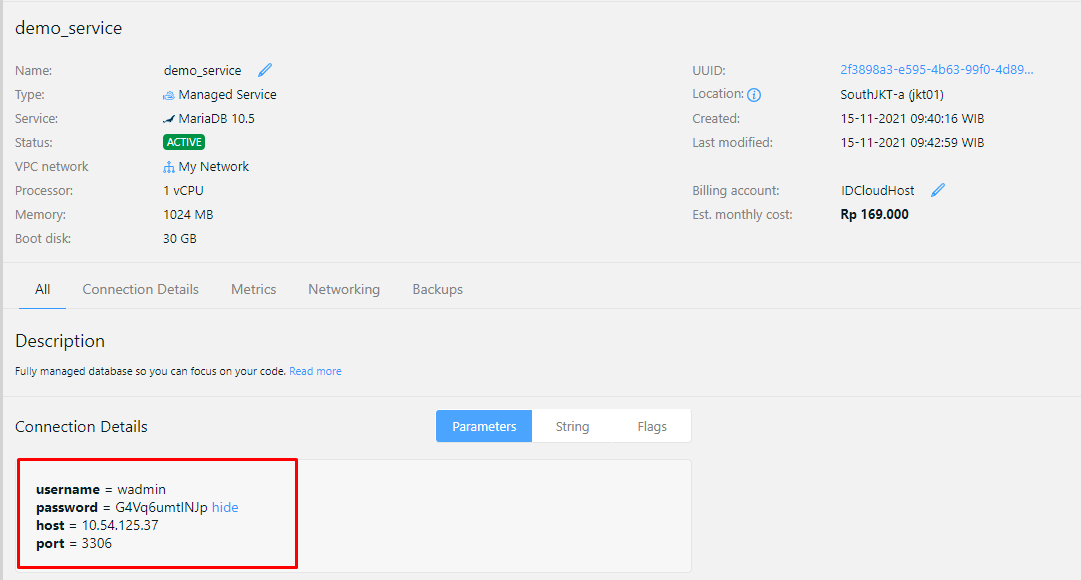Go to the Networking tab
Image resolution: width=1081 pixels, height=580 pixels.
point(344,289)
